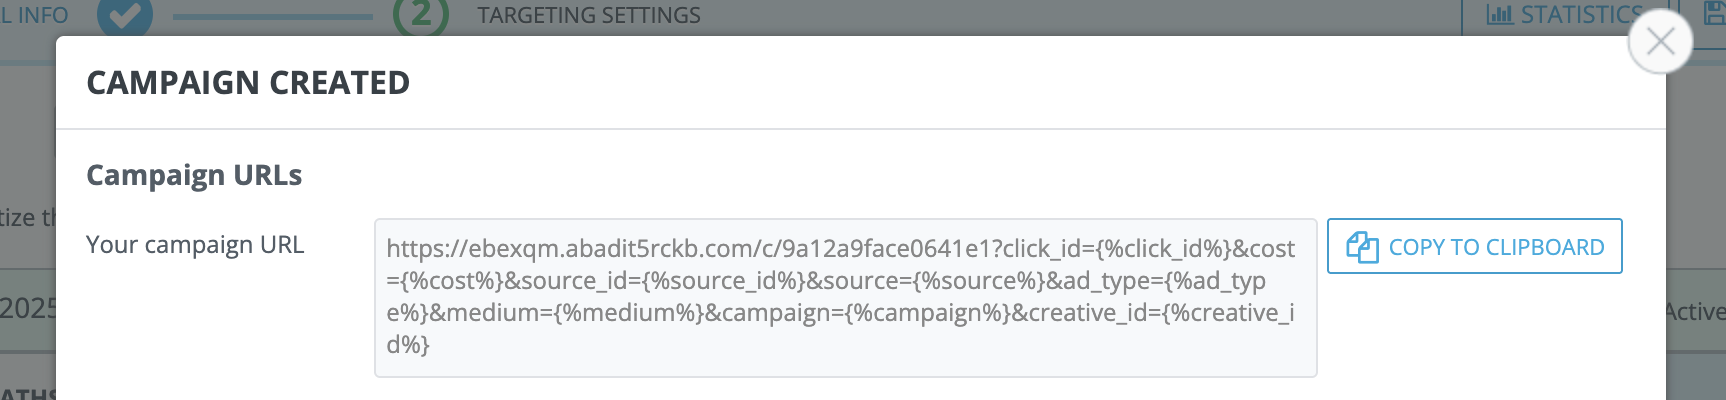This screenshot has width=1726, height=400.
Task: Go to the Targeting Settings step
Action: click(588, 15)
